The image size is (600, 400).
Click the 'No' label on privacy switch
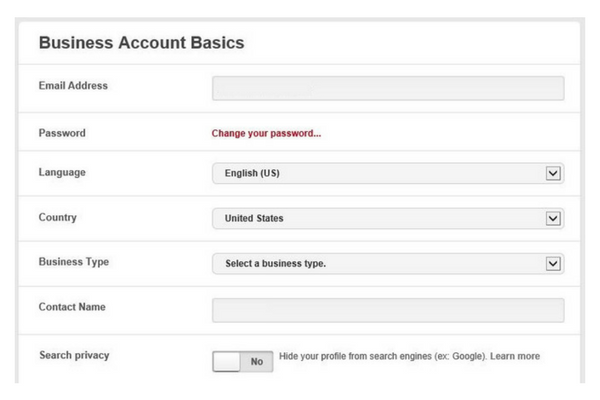(256, 362)
